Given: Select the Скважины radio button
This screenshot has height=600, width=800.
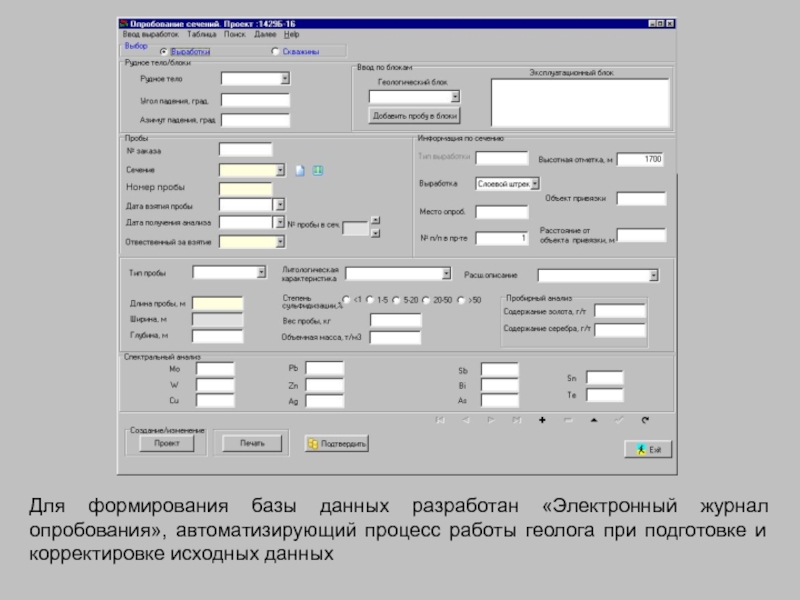Looking at the screenshot, I should 275,51.
